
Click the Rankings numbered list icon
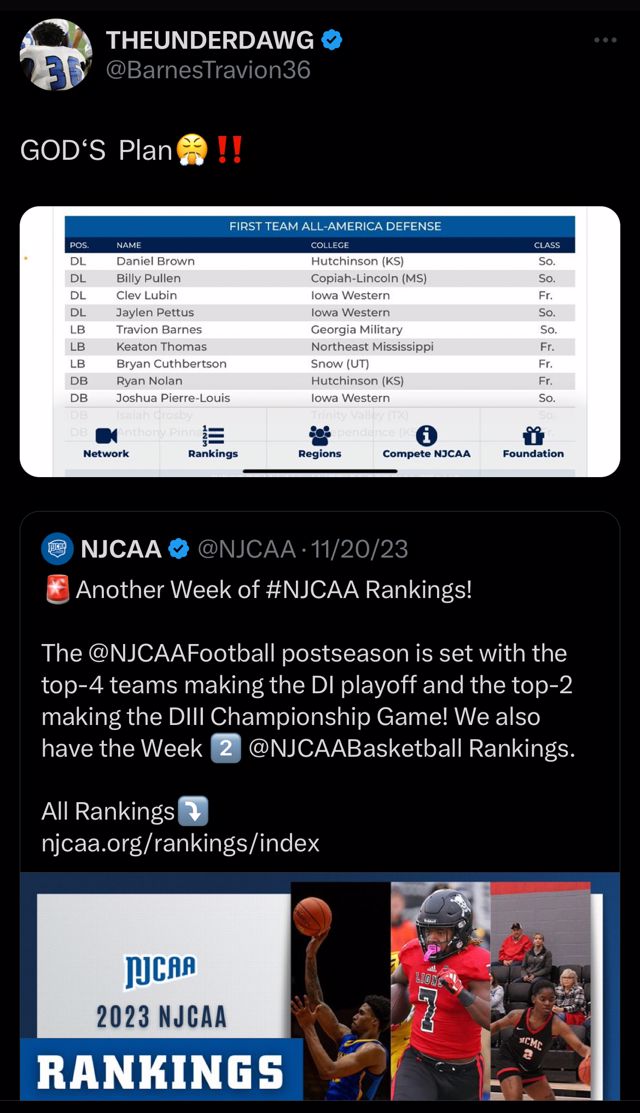[x=213, y=435]
